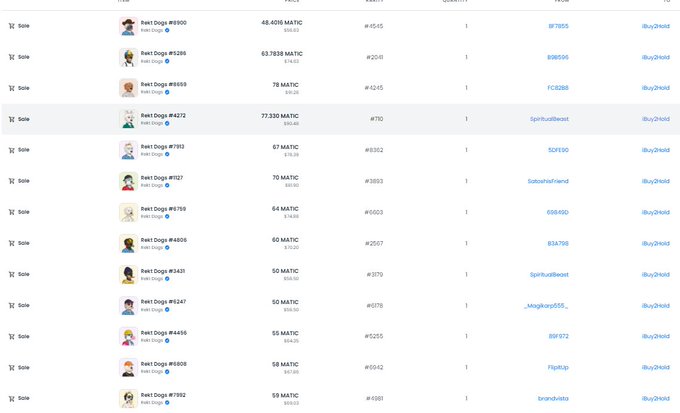Open thumbnail of Rekt Dogs #6247
The height and width of the screenshot is (413, 680).
[128, 306]
